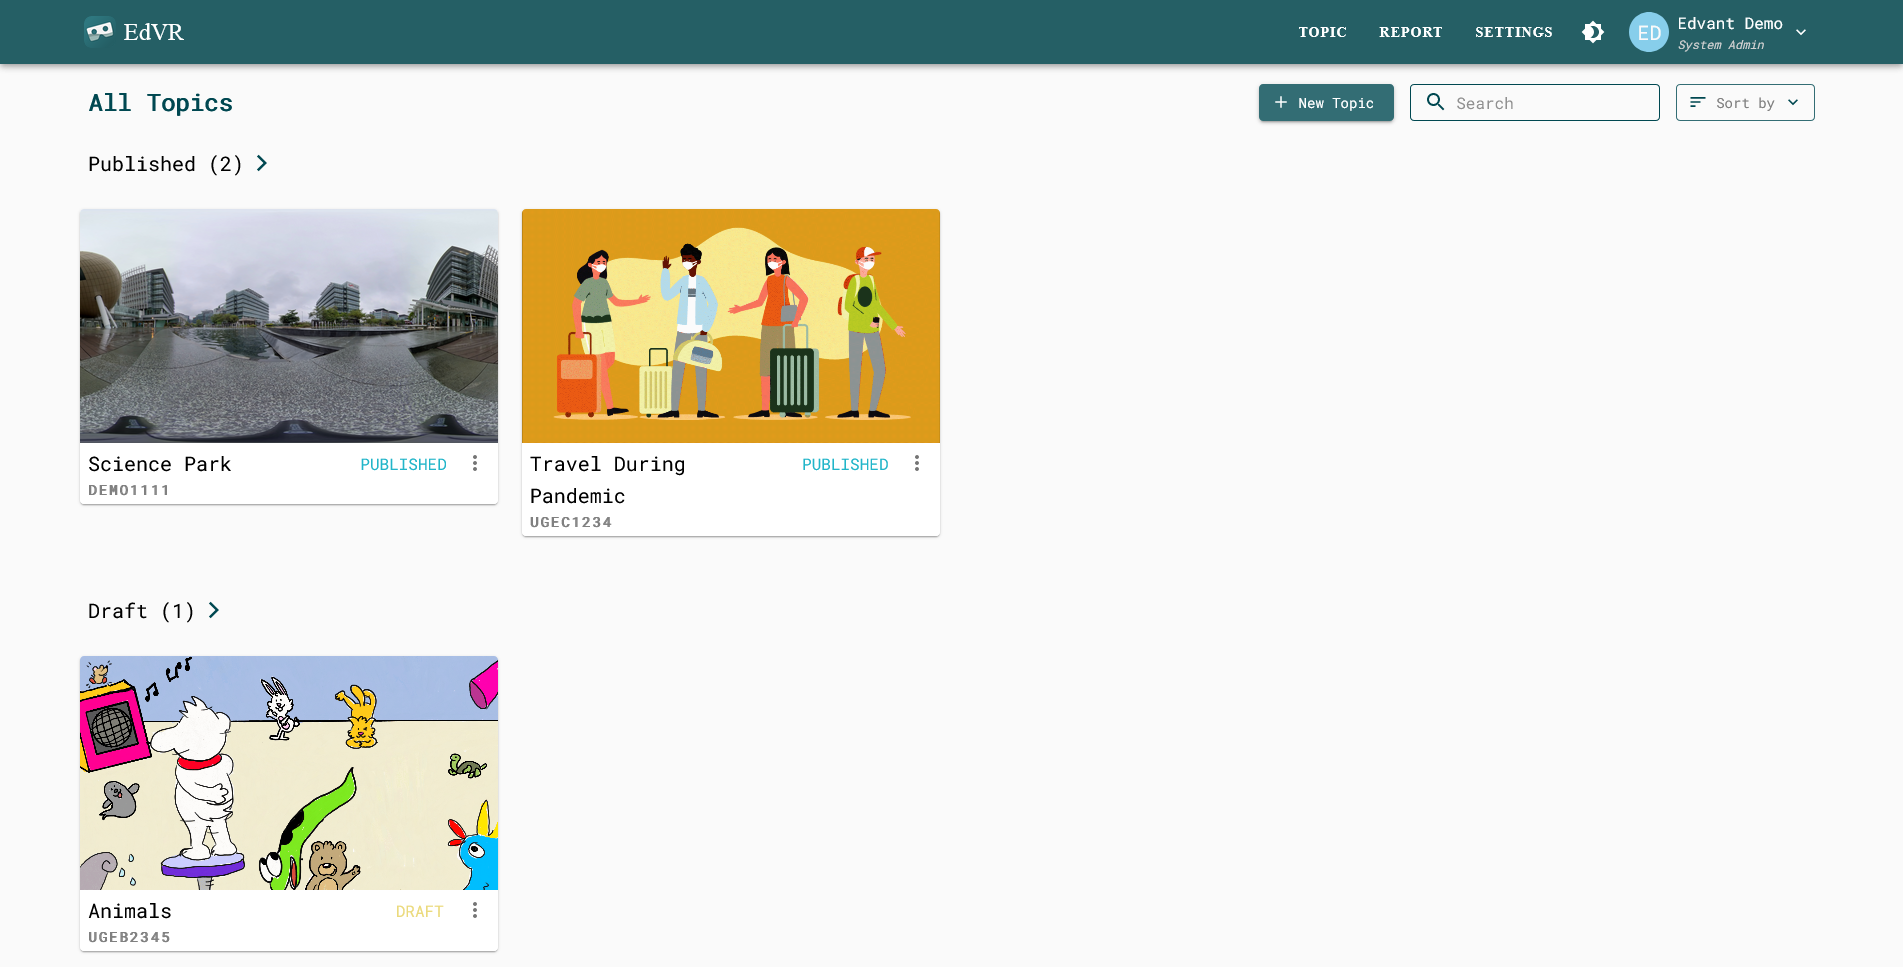
Task: Open the Sort by dropdown
Action: point(1744,103)
